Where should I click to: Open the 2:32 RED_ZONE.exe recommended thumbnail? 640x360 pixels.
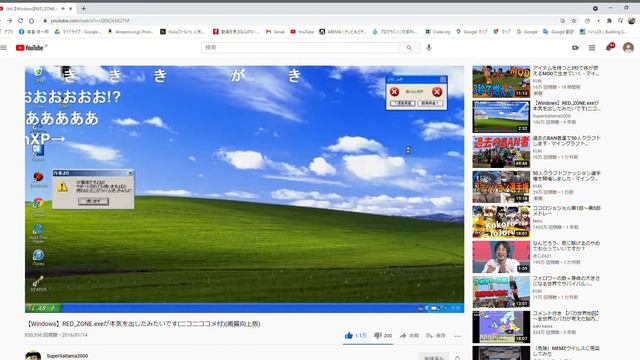pyautogui.click(x=501, y=117)
